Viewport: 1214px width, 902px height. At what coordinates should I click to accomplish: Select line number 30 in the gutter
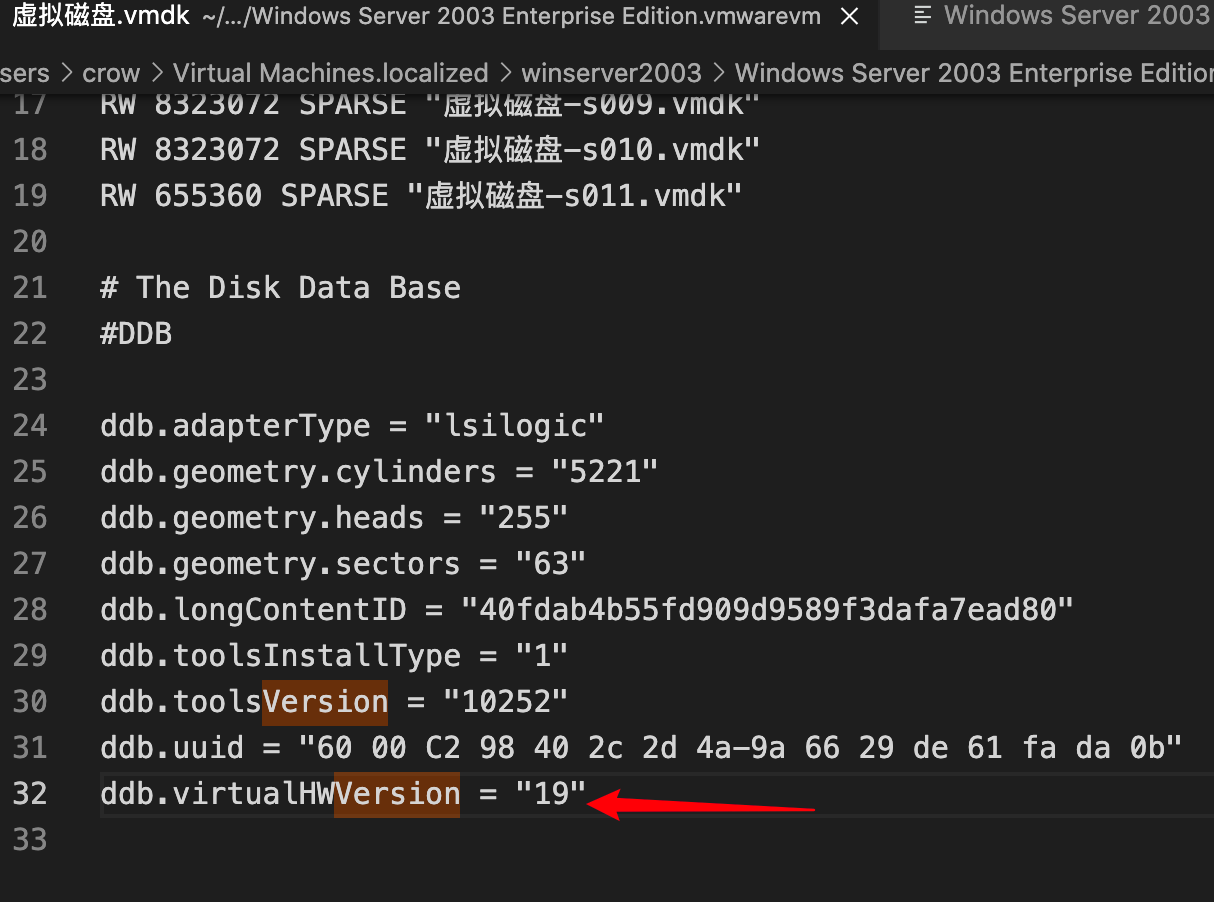(x=30, y=701)
